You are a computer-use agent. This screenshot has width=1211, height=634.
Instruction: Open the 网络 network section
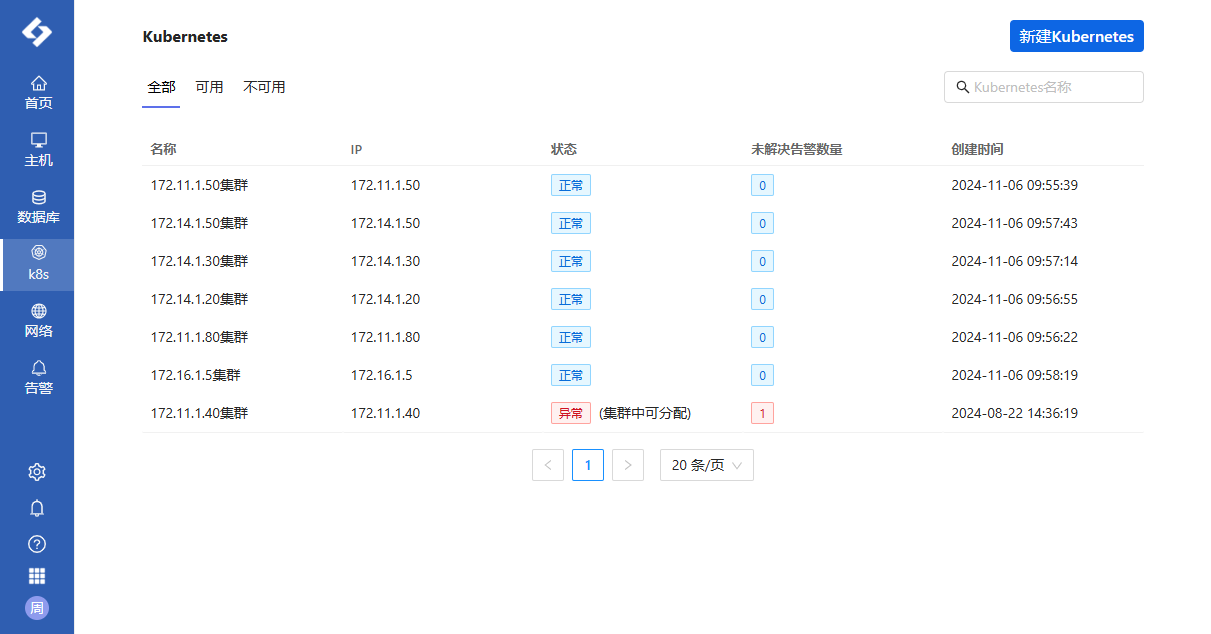pos(38,321)
